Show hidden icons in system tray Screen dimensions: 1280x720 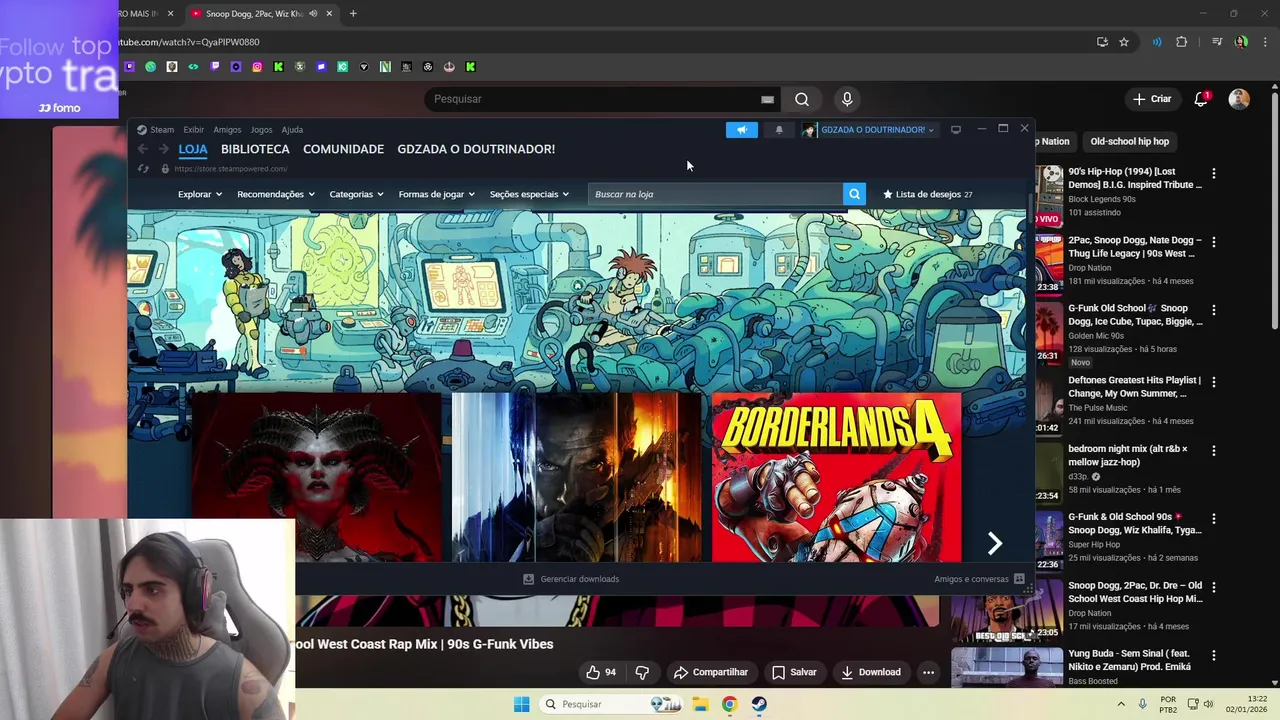point(1120,704)
